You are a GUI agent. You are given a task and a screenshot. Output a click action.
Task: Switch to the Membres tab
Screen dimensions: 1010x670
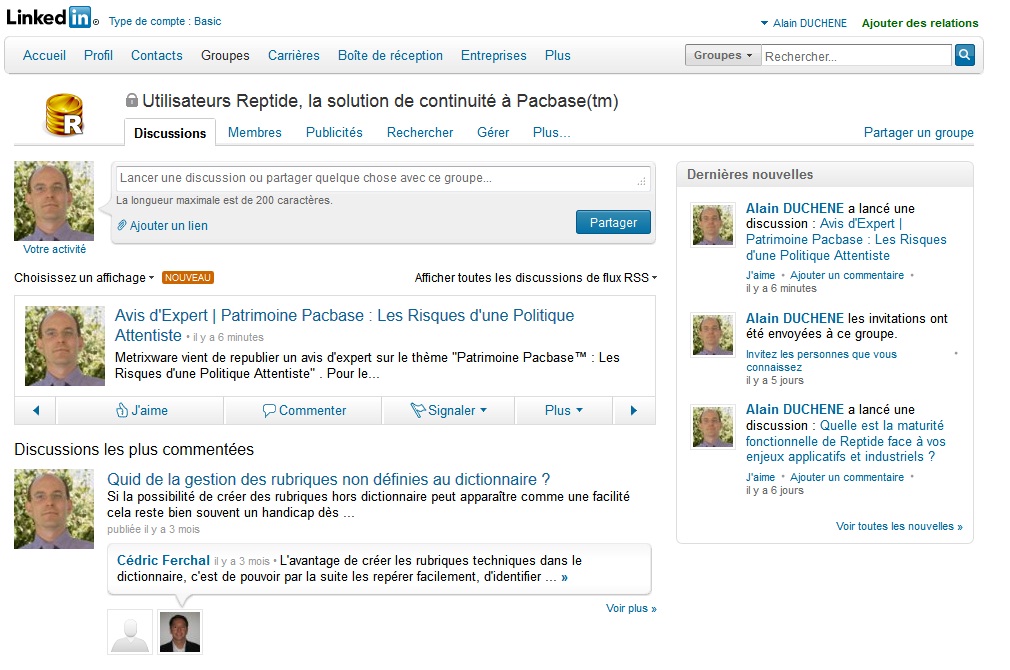[254, 132]
